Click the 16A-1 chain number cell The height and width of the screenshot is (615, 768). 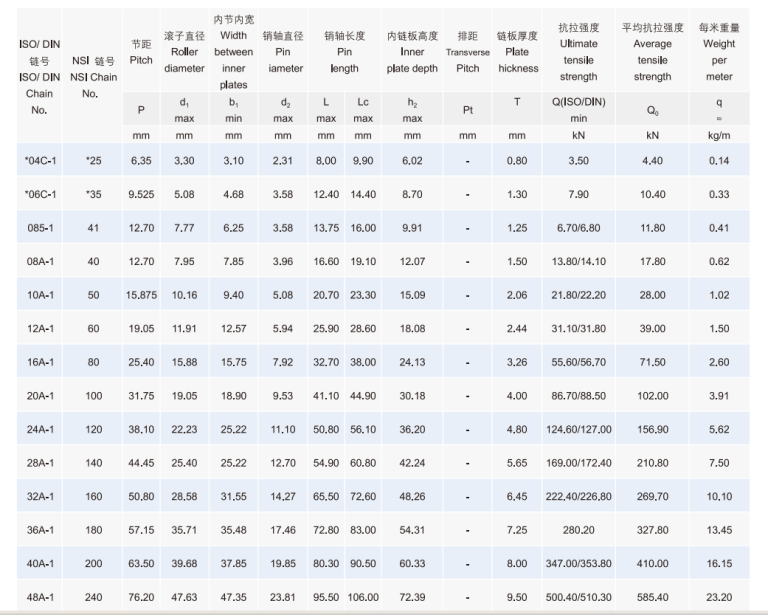pyautogui.click(x=40, y=363)
